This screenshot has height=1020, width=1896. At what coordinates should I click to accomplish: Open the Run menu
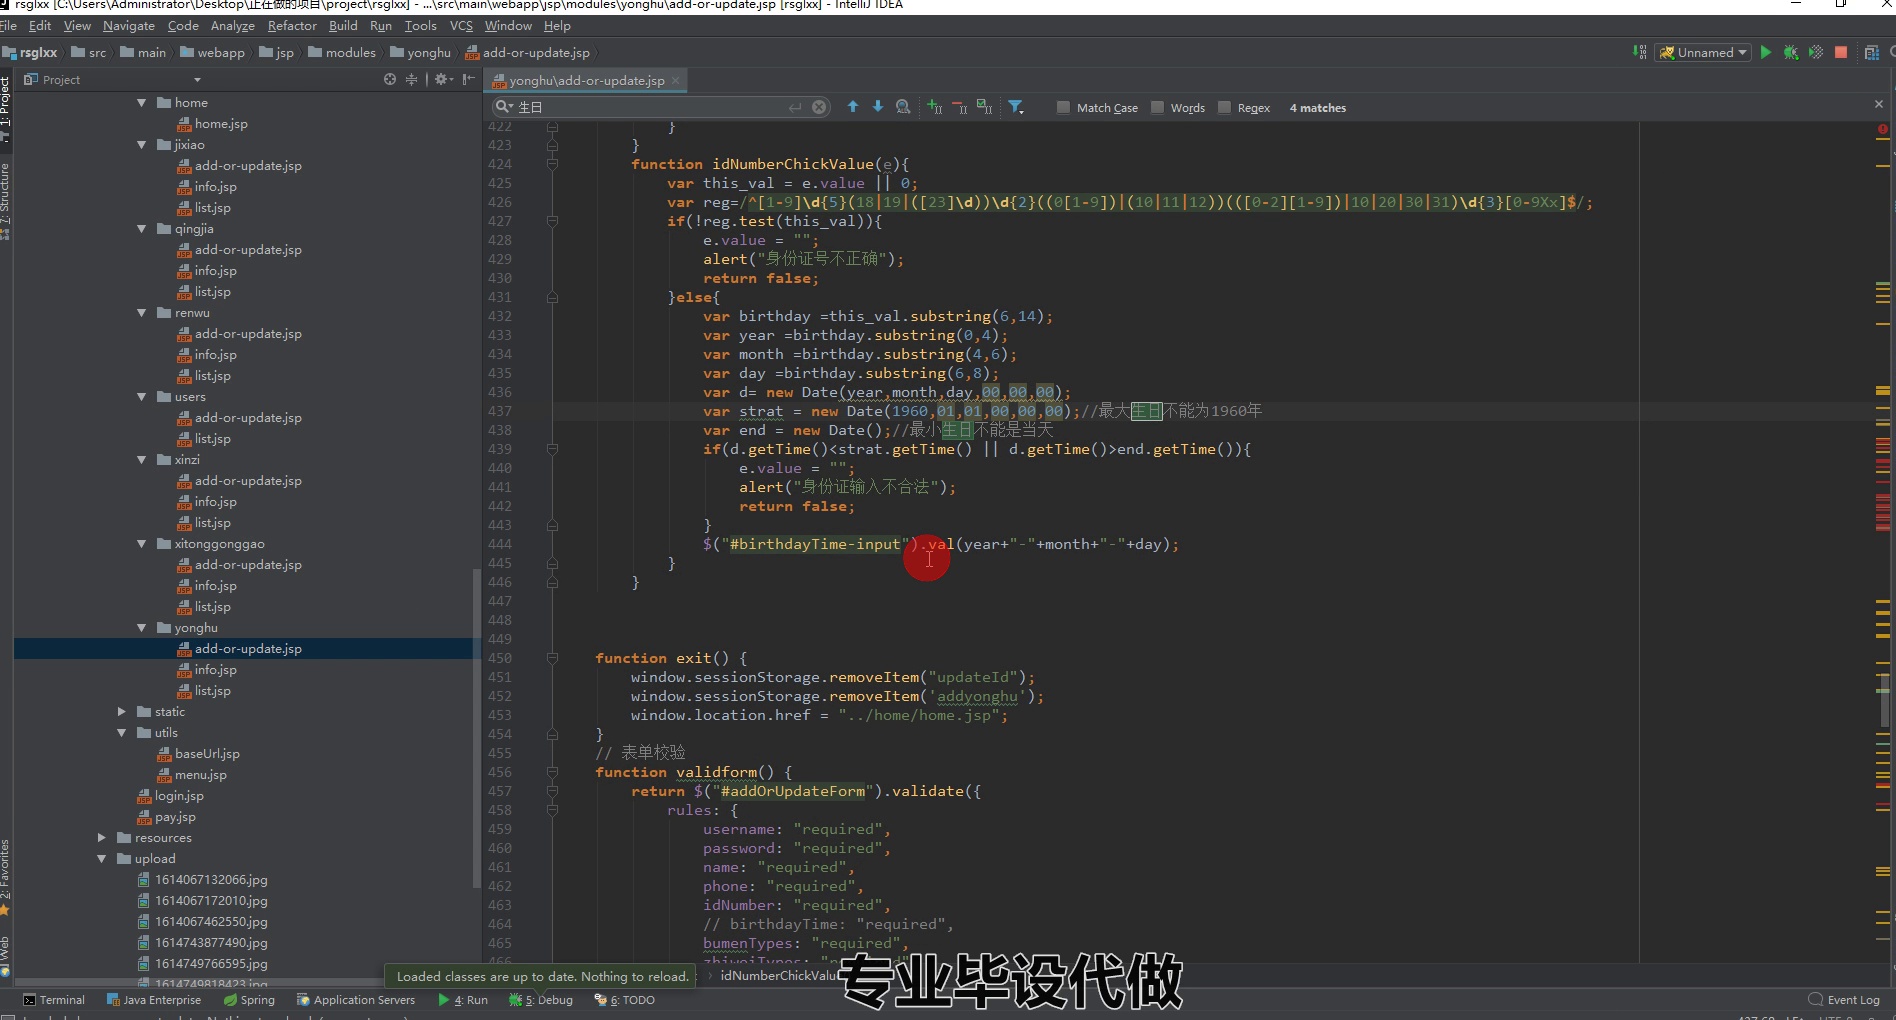(x=380, y=26)
